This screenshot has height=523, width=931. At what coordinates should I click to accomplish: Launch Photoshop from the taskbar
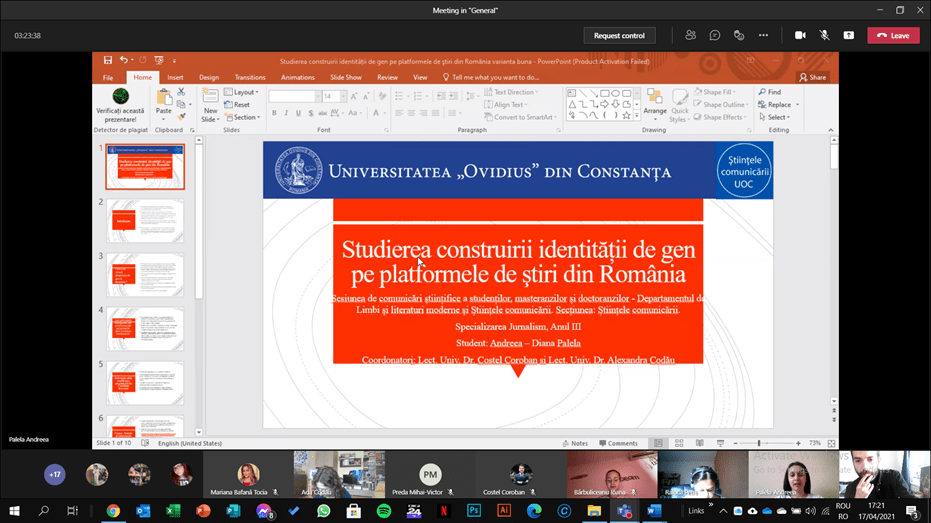(x=474, y=511)
